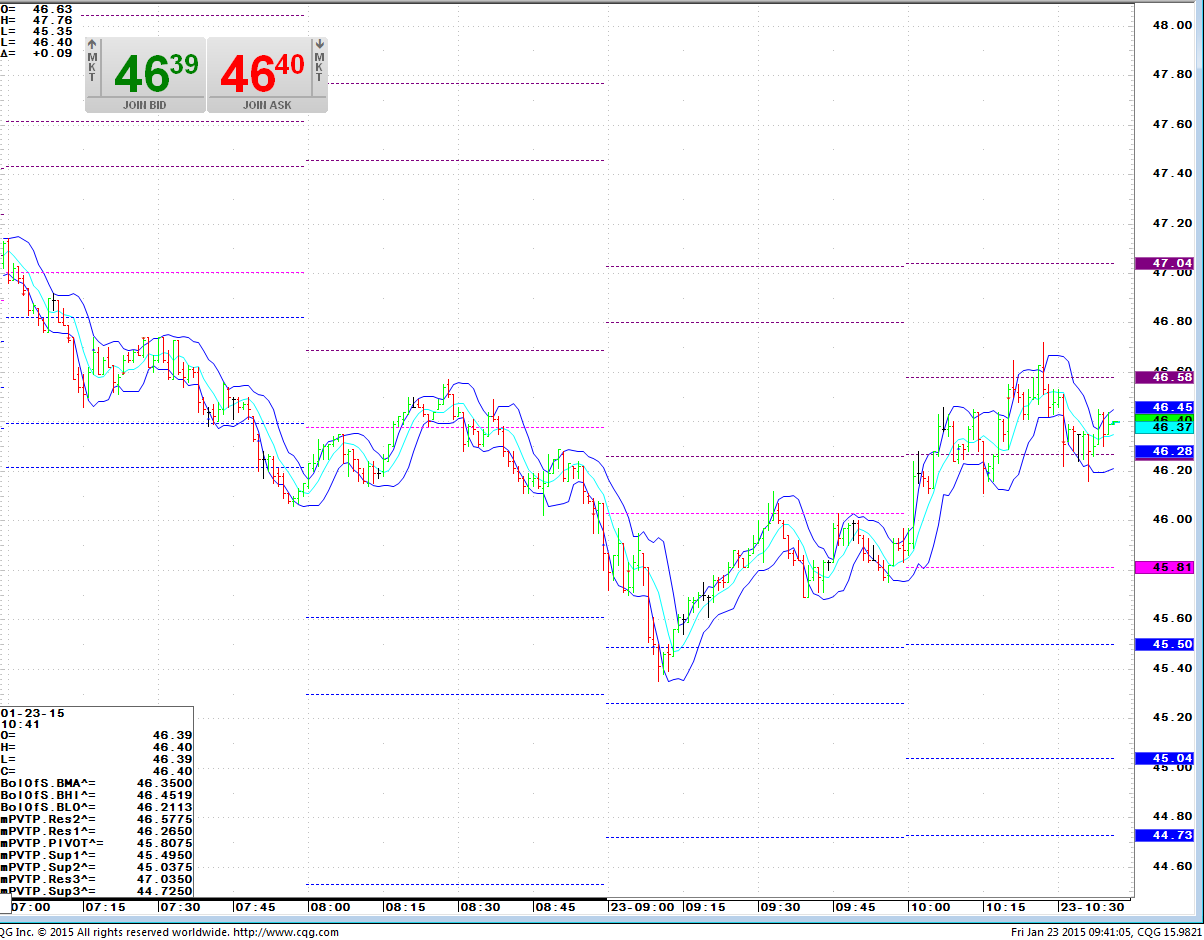
Task: Open the http://www.cqg.com link
Action: [286, 932]
